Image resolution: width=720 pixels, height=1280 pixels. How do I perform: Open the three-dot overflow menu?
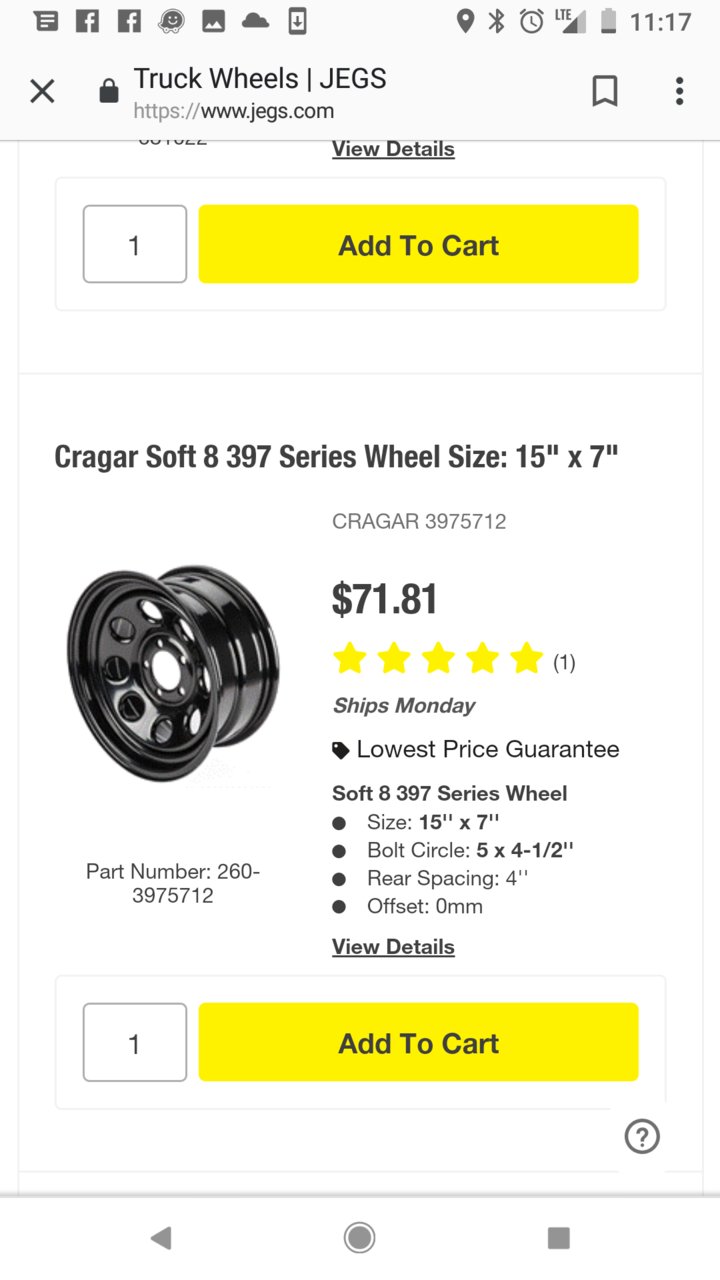click(x=679, y=92)
